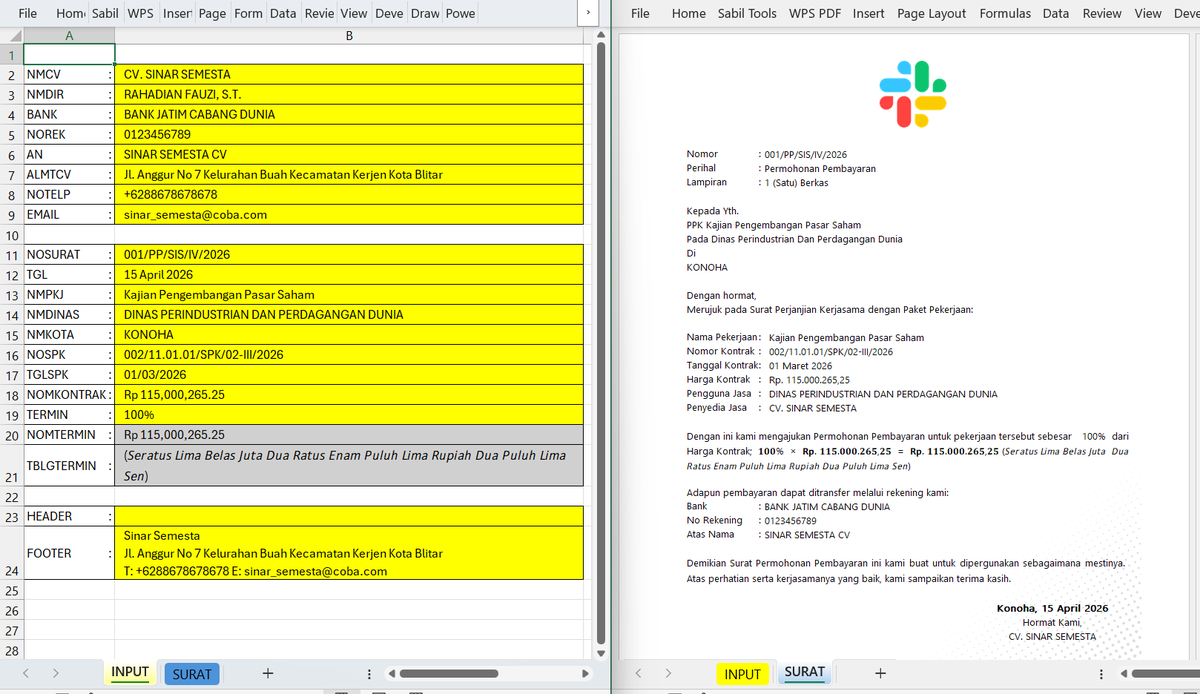This screenshot has width=1200, height=694.
Task: Open Formulas tab in right window
Action: [1005, 13]
